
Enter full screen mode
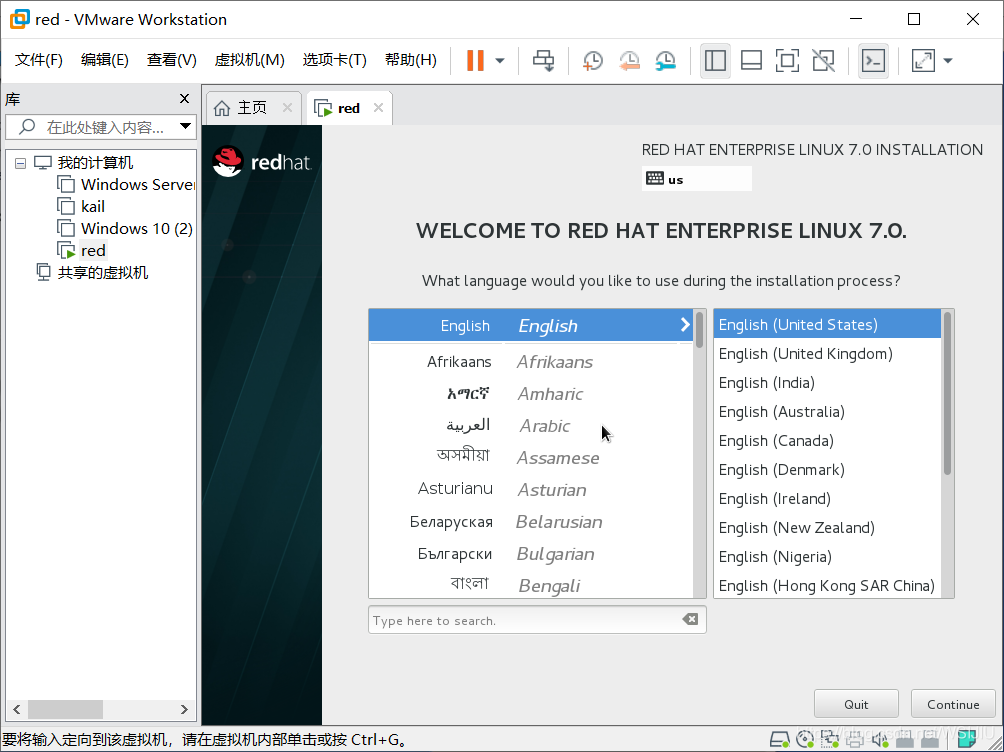pos(787,61)
